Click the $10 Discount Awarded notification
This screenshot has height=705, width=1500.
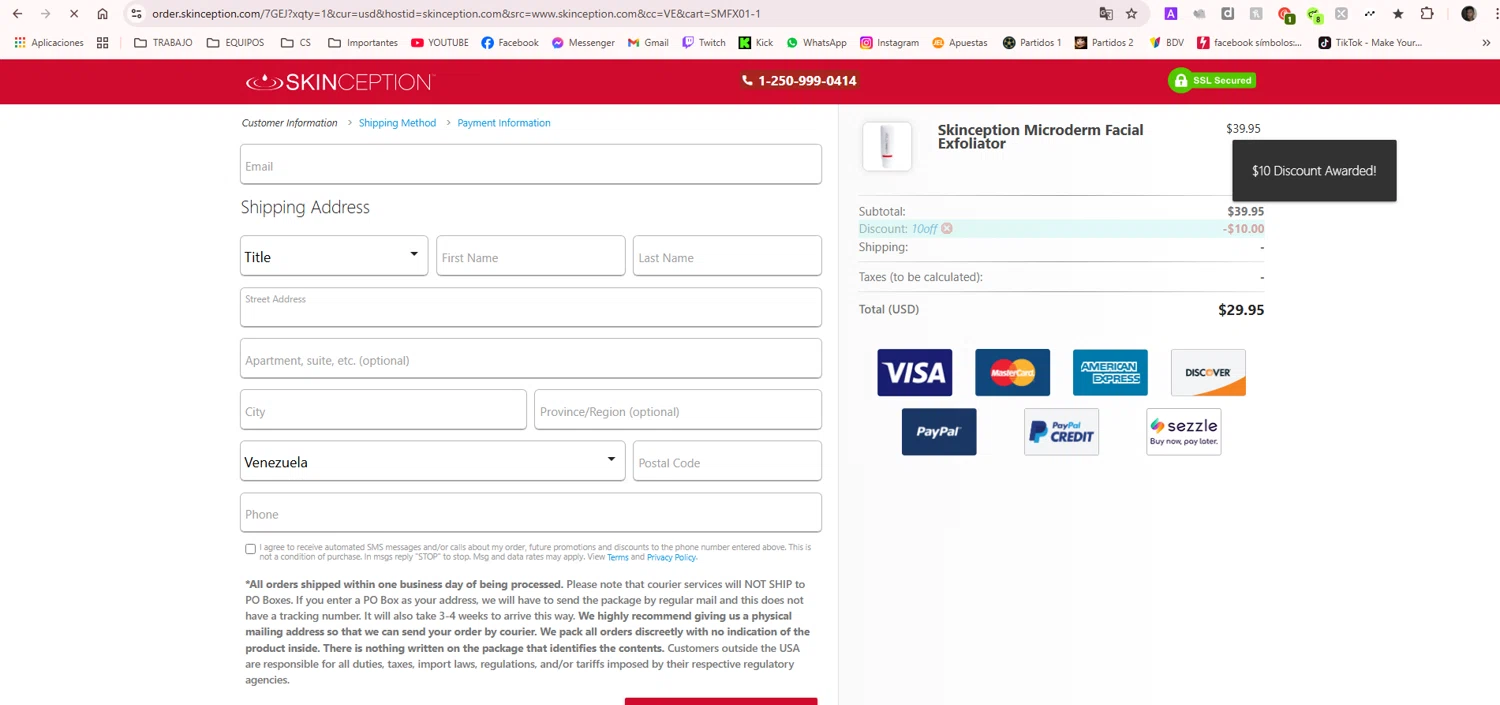pos(1314,171)
